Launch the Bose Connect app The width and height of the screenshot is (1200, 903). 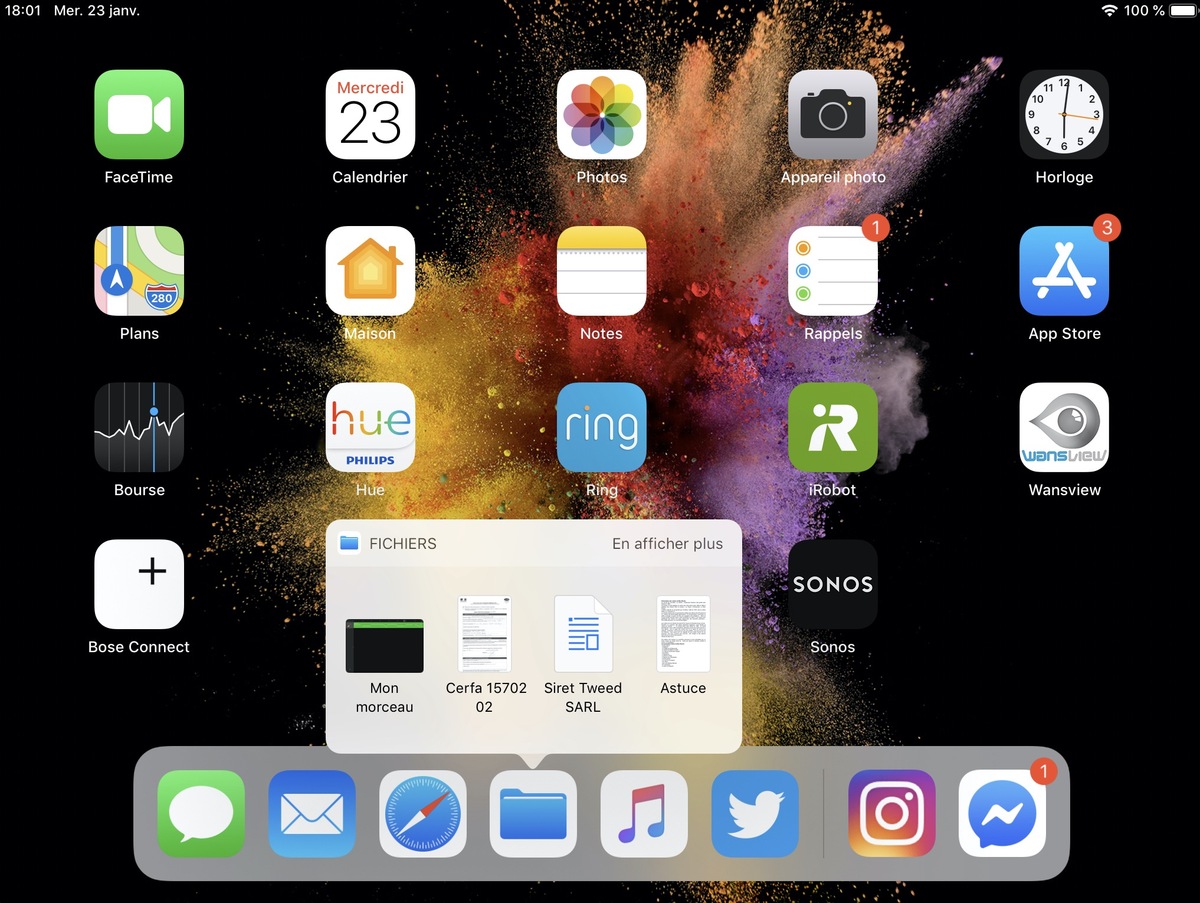139,584
